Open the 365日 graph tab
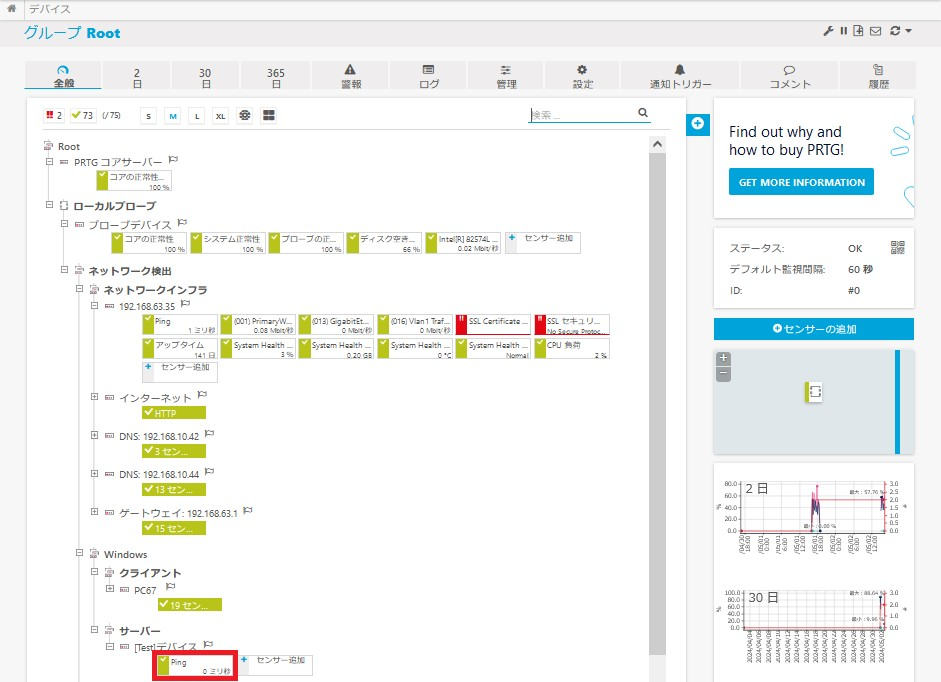 pyautogui.click(x=275, y=77)
